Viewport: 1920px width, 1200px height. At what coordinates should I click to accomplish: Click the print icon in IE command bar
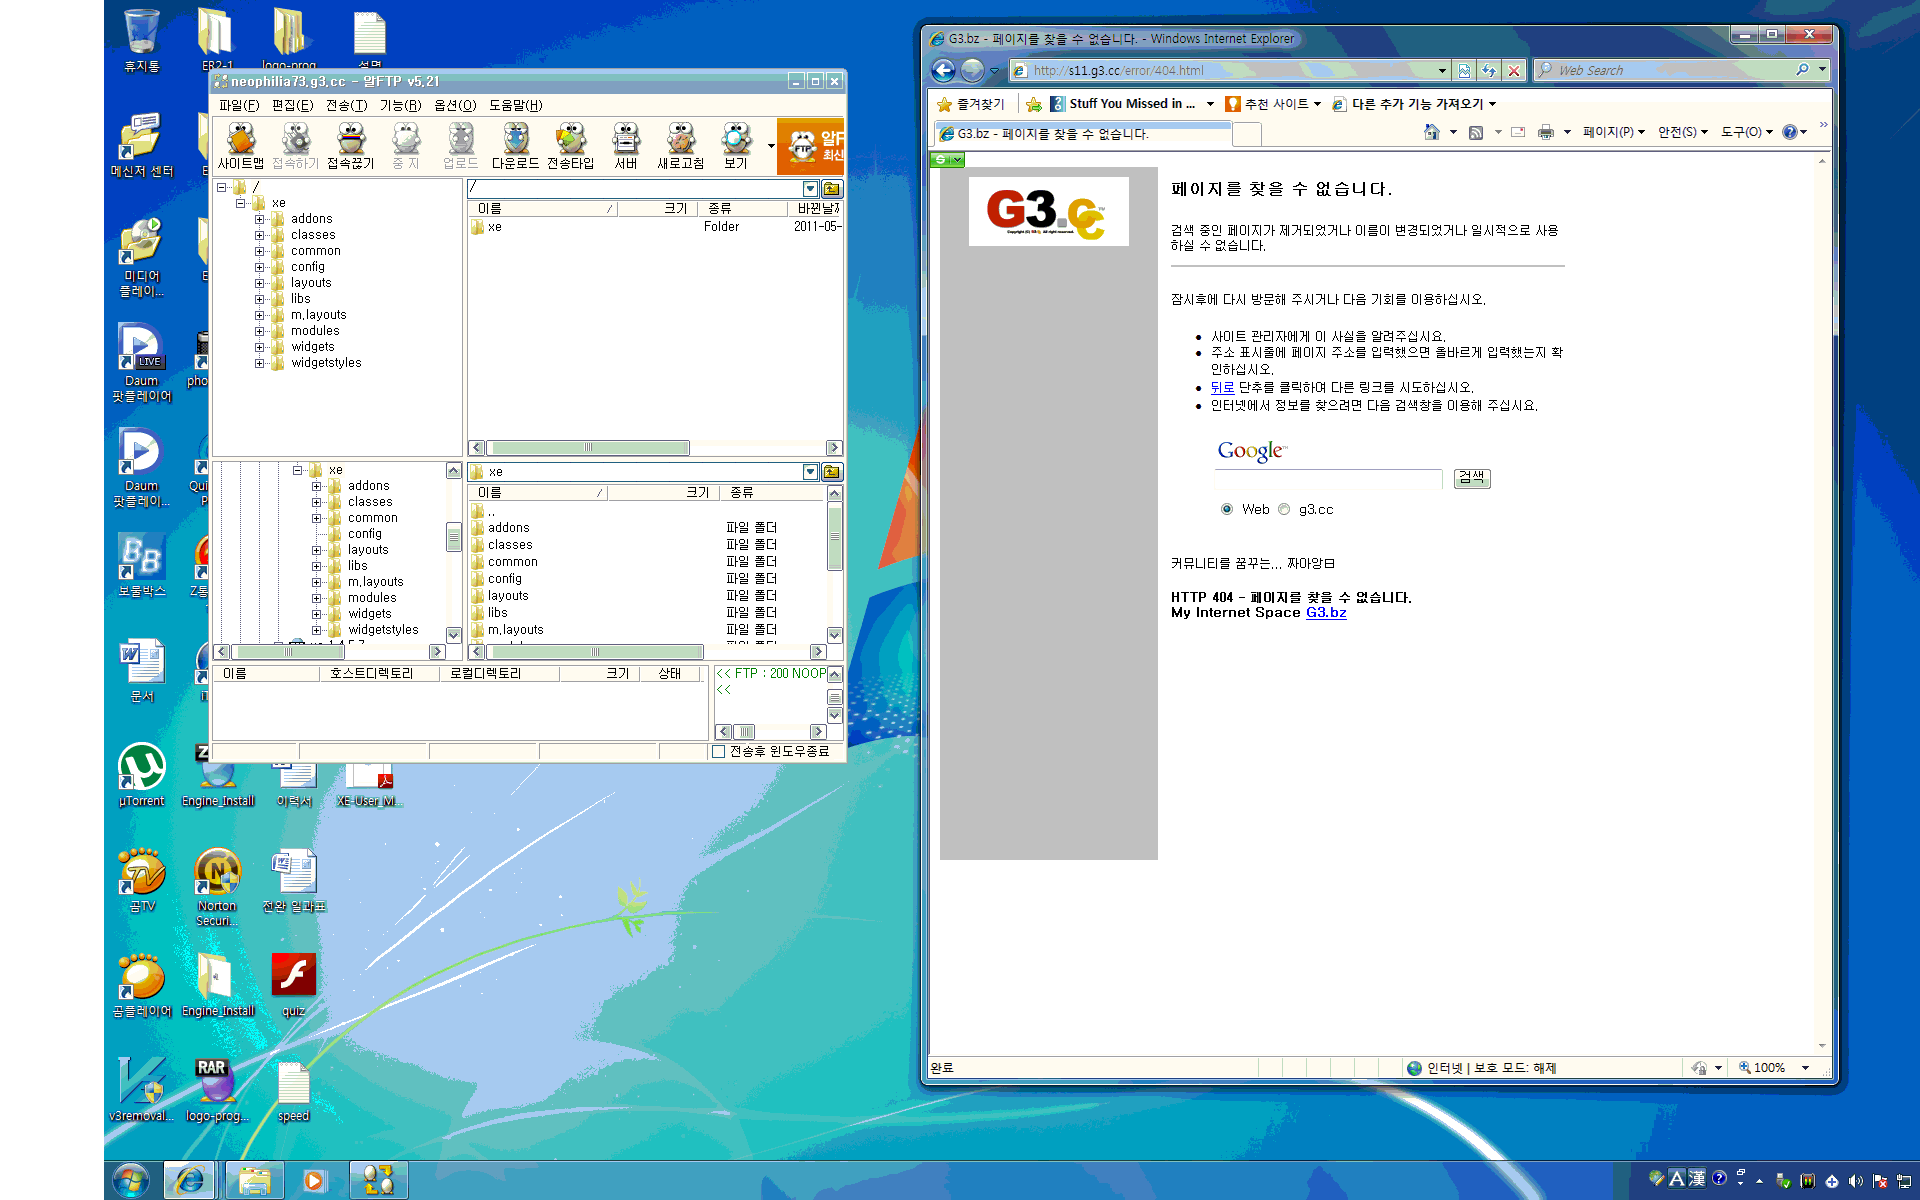1546,132
